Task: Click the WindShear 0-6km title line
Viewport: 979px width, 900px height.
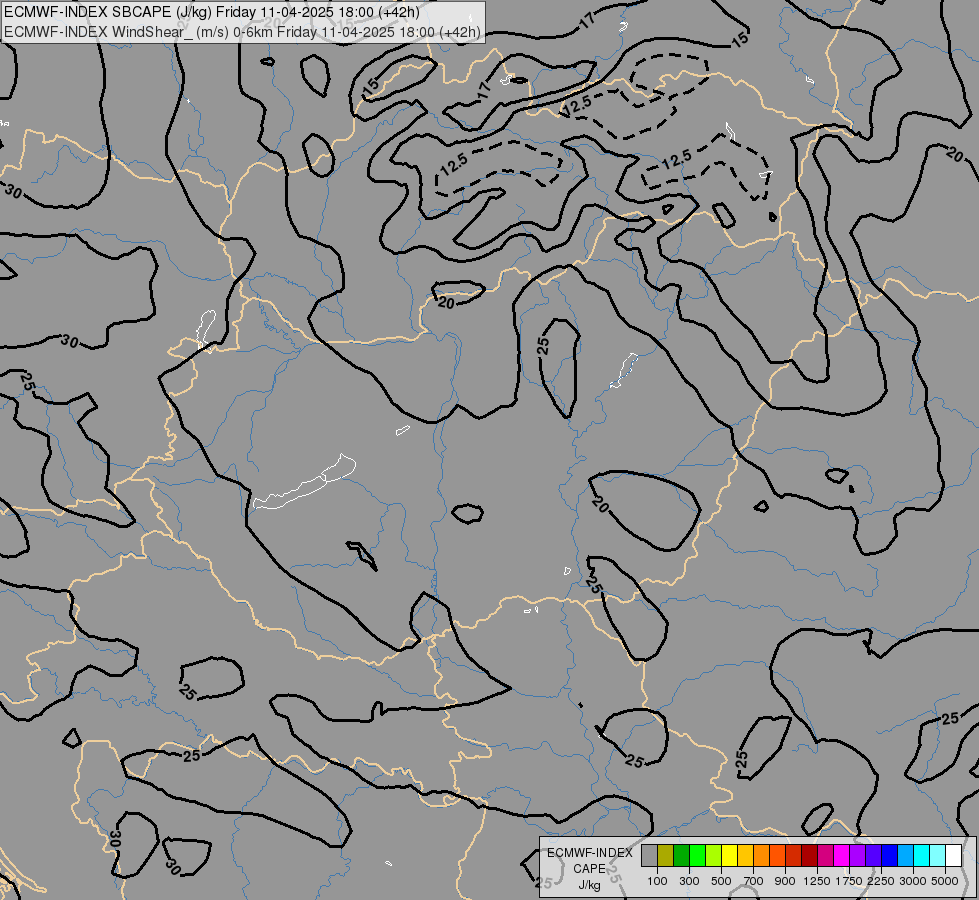Action: (x=242, y=31)
